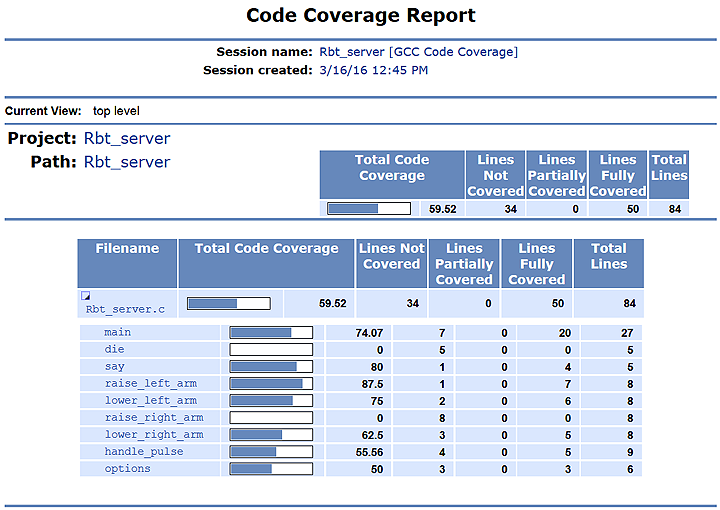Click the say function link

tap(114, 366)
